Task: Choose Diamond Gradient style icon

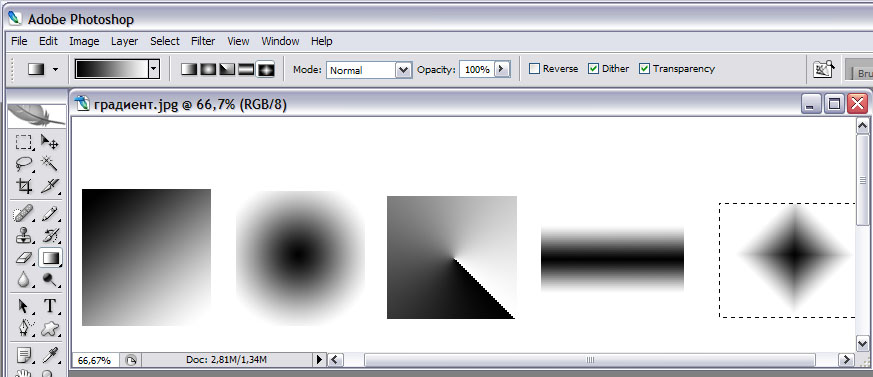Action: coord(265,70)
